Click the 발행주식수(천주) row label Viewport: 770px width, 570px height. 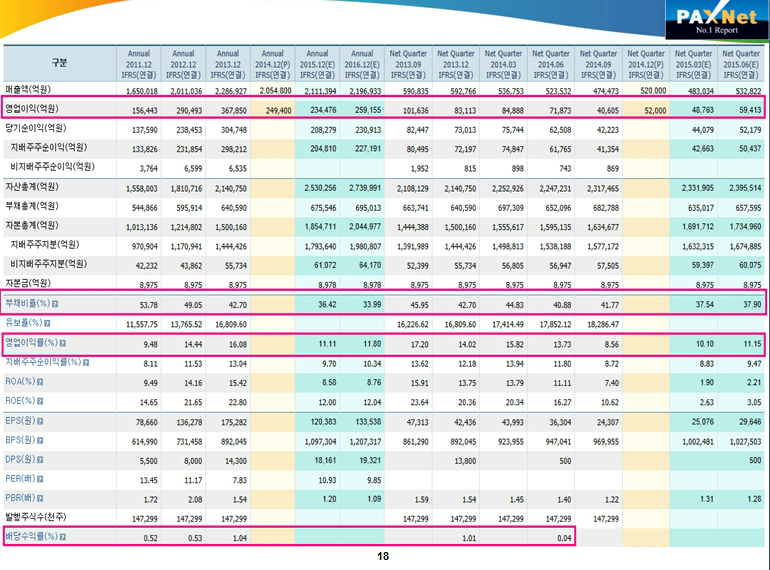(x=40, y=518)
